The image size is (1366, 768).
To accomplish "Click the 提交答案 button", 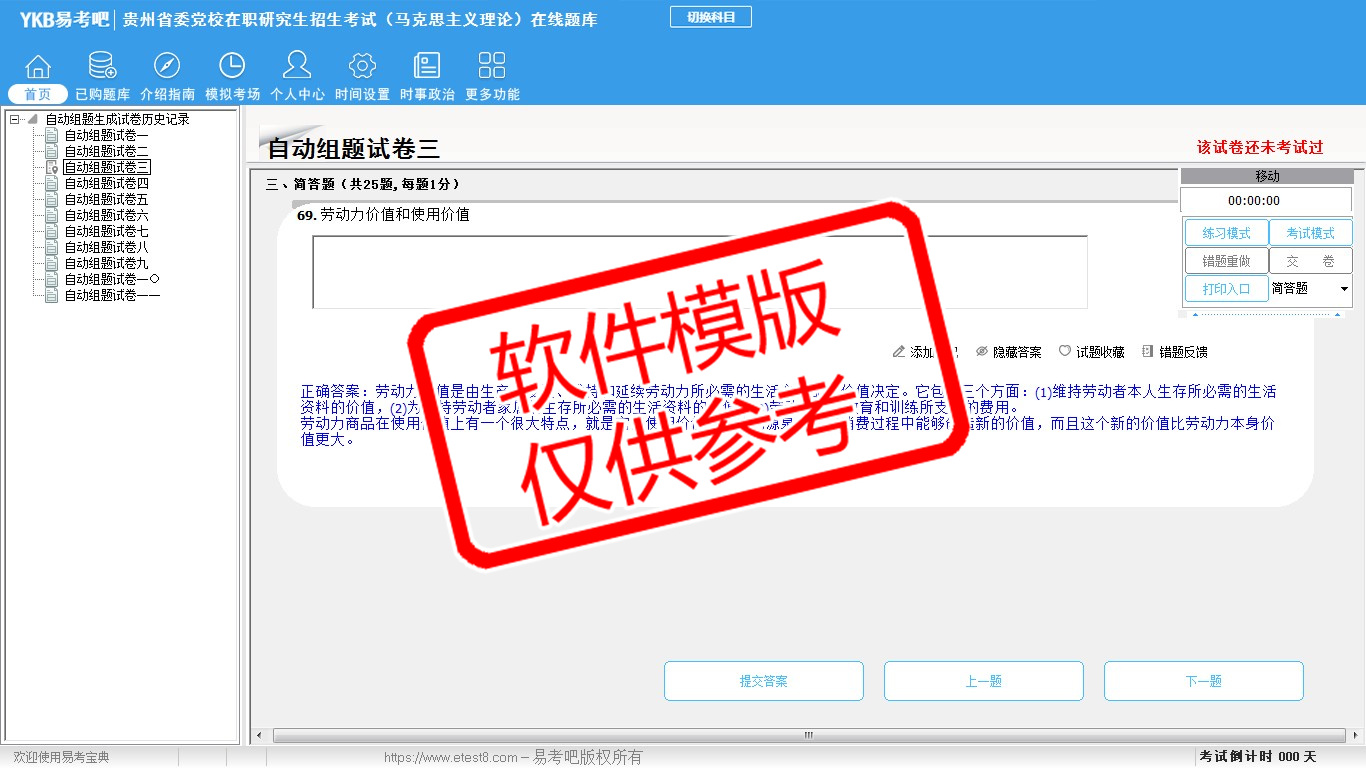I will [764, 681].
